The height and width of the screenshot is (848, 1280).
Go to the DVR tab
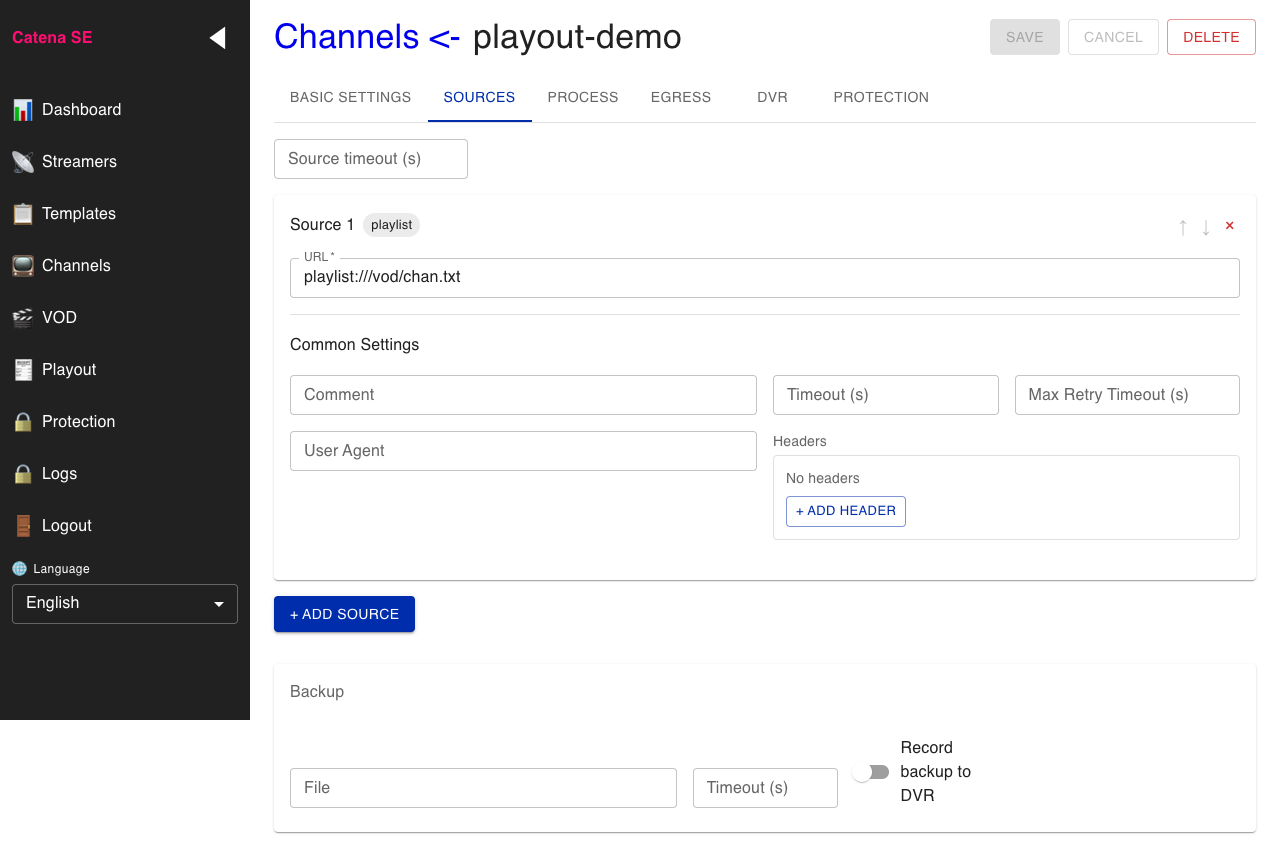coord(772,97)
